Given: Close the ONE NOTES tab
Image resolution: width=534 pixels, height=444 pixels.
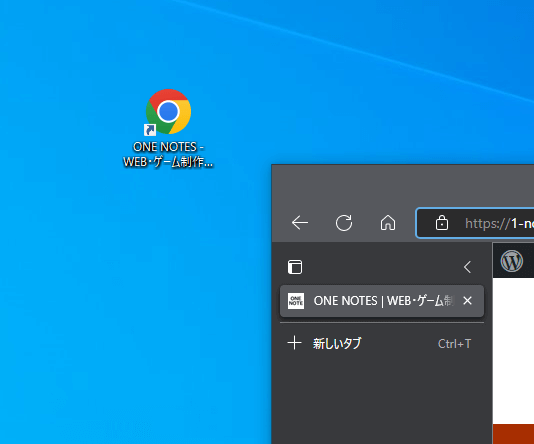Looking at the screenshot, I should (x=468, y=301).
